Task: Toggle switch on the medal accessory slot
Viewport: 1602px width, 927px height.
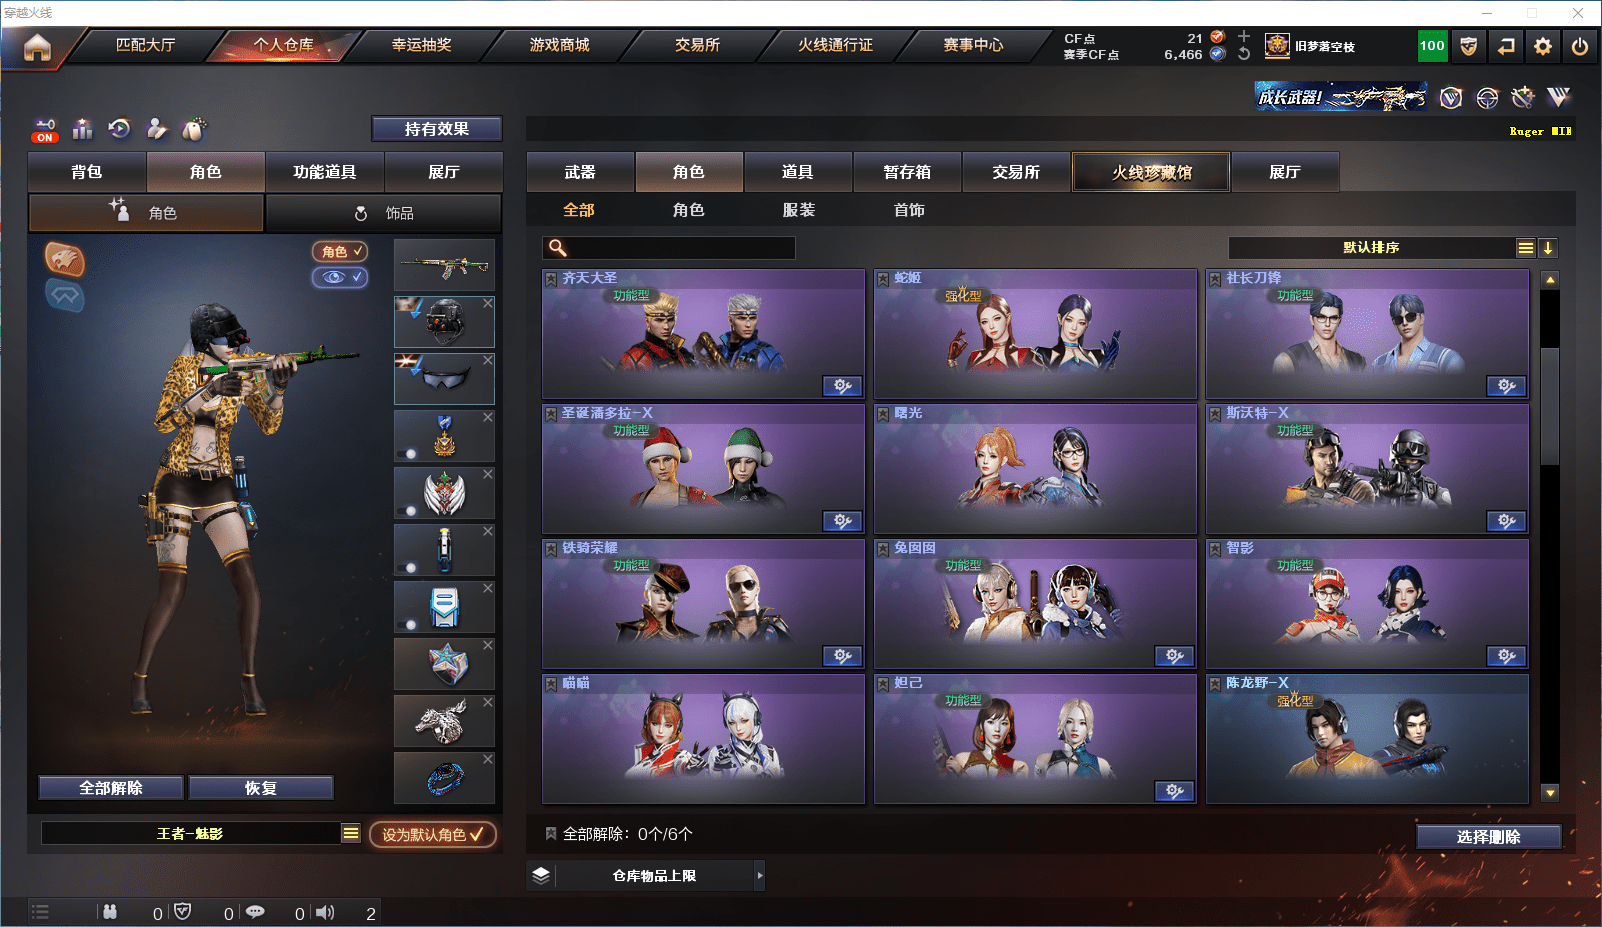Action: coord(407,454)
